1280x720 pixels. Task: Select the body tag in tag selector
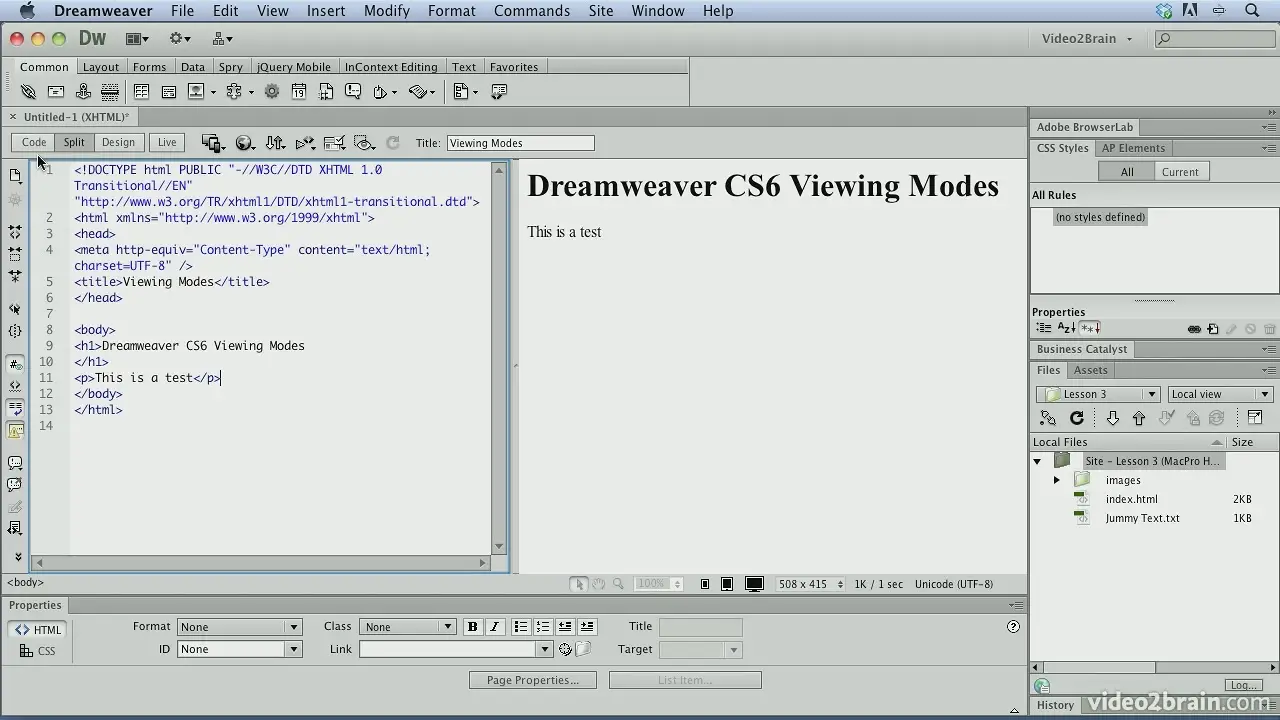26,583
